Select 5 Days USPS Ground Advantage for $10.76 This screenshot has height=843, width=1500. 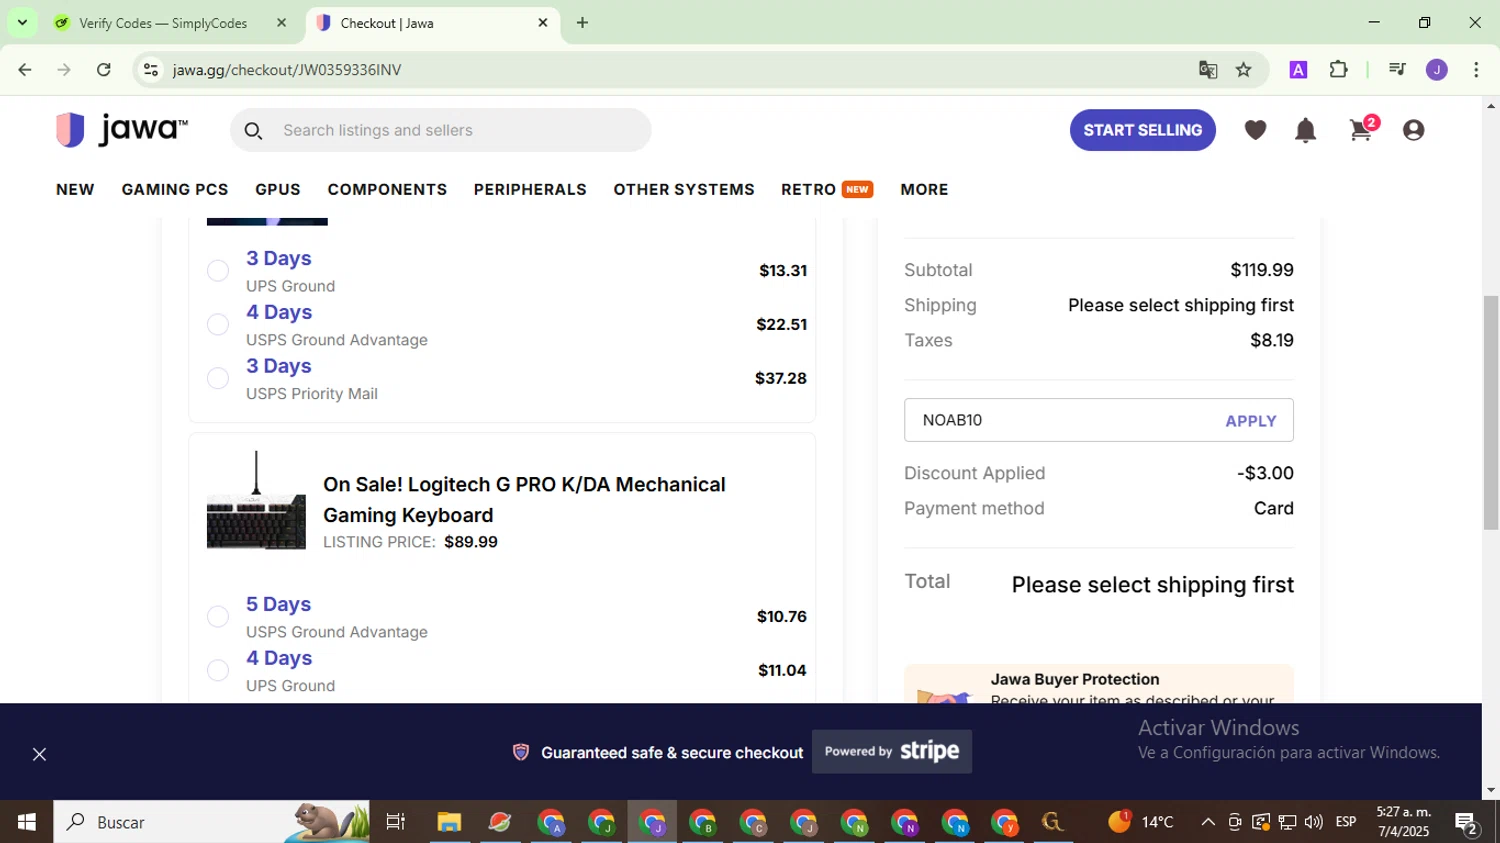218,617
